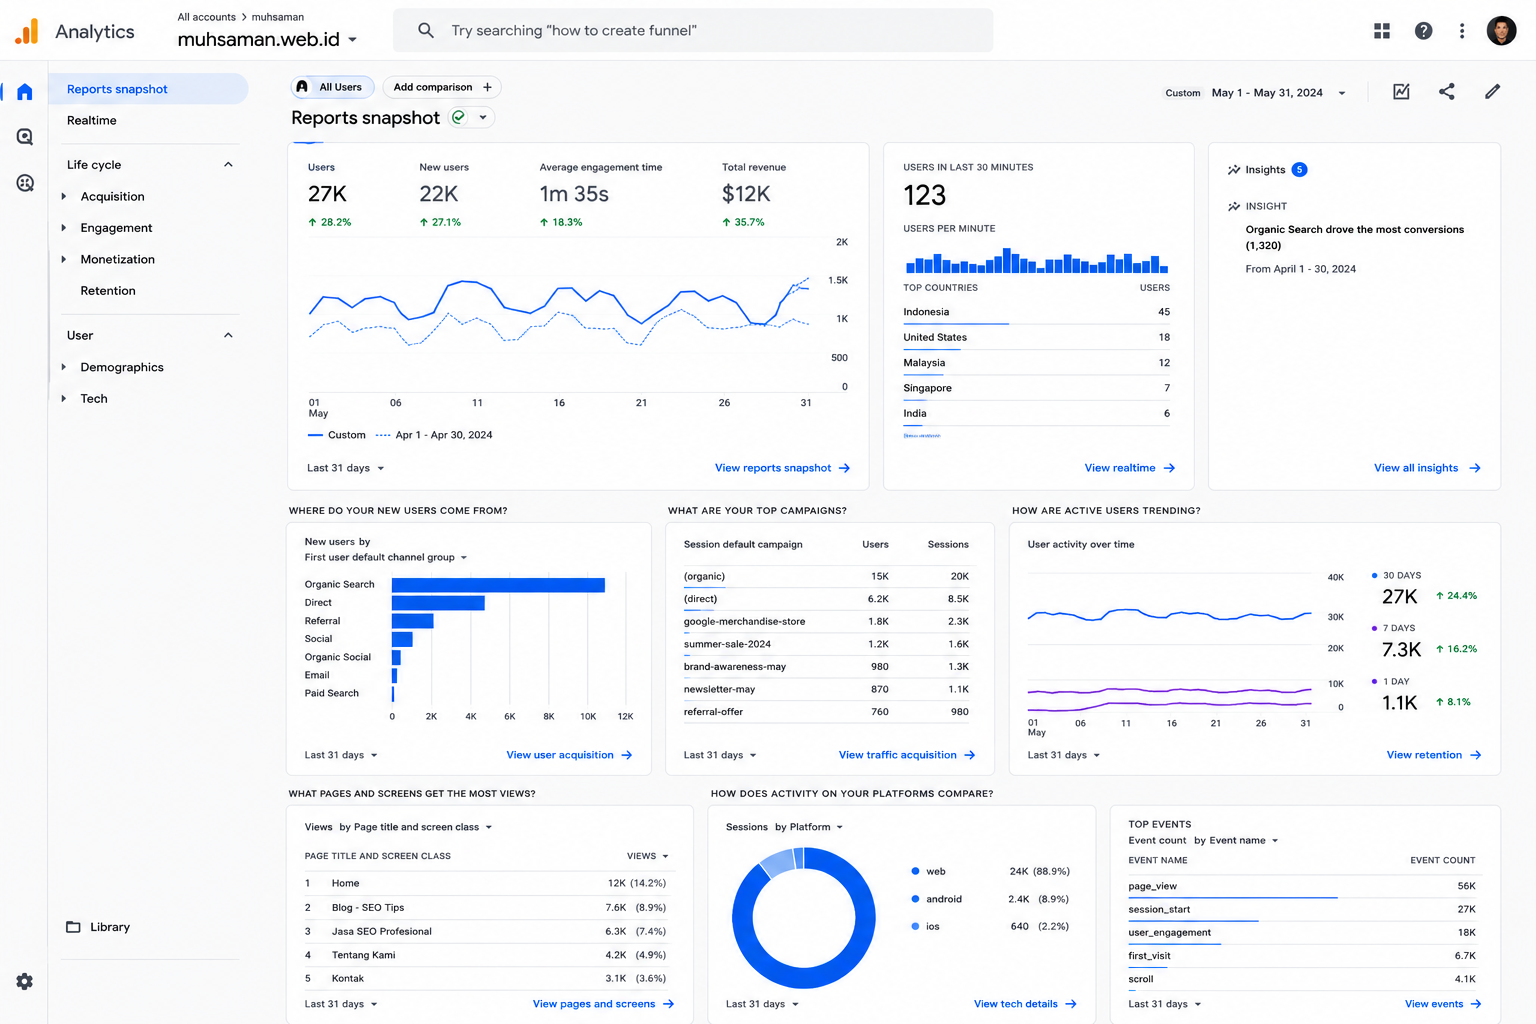Viewport: 1536px width, 1024px height.
Task: Click the All accounts breadcrumb
Action: coord(207,17)
